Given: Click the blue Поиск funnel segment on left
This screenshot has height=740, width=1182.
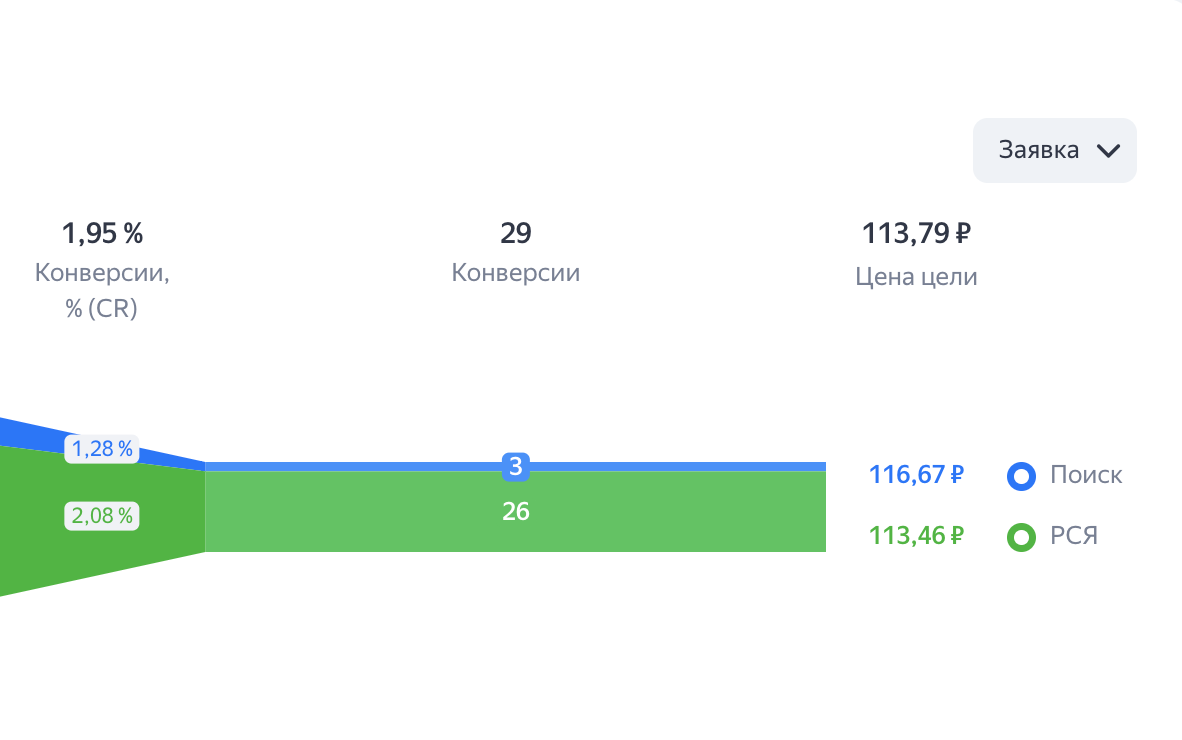Looking at the screenshot, I should (x=20, y=434).
